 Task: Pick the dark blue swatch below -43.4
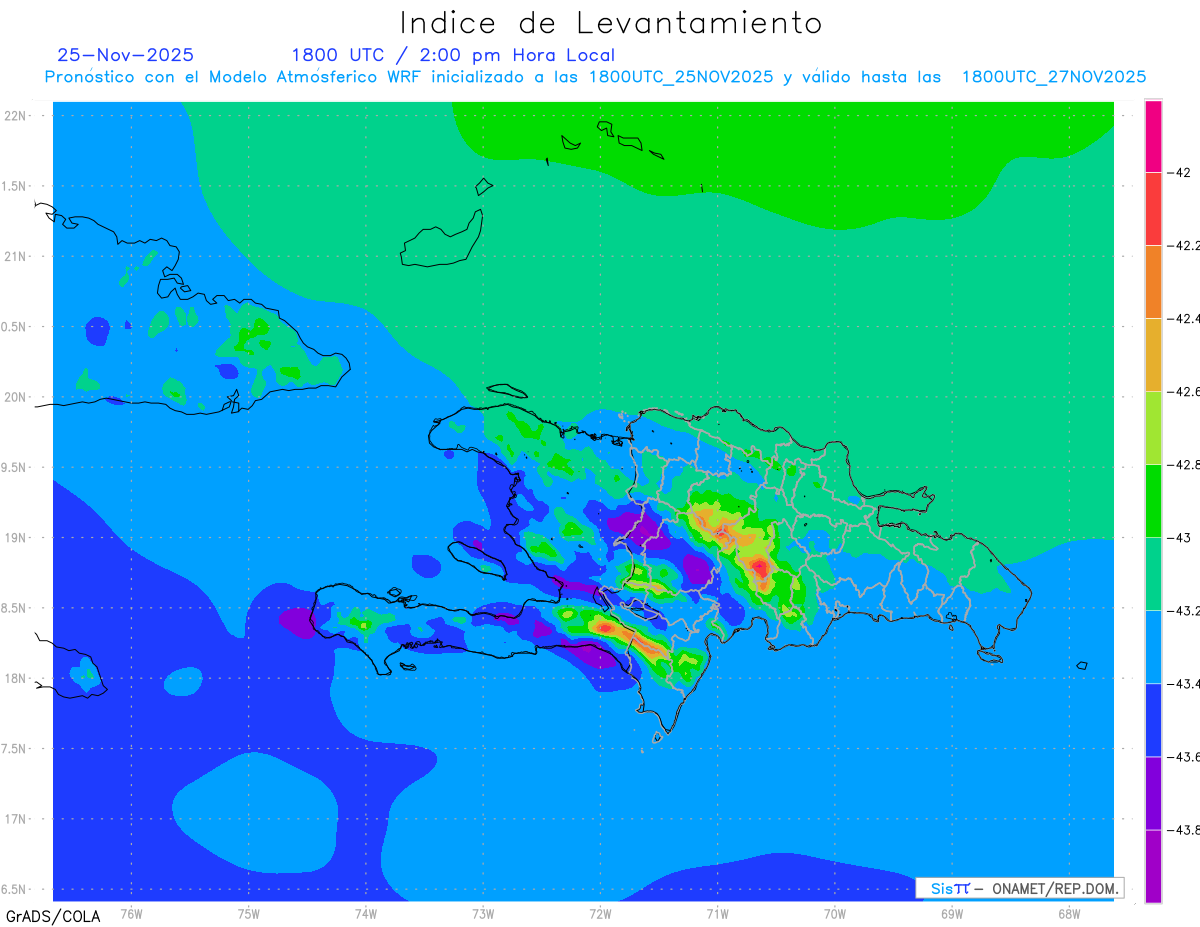tap(1153, 719)
